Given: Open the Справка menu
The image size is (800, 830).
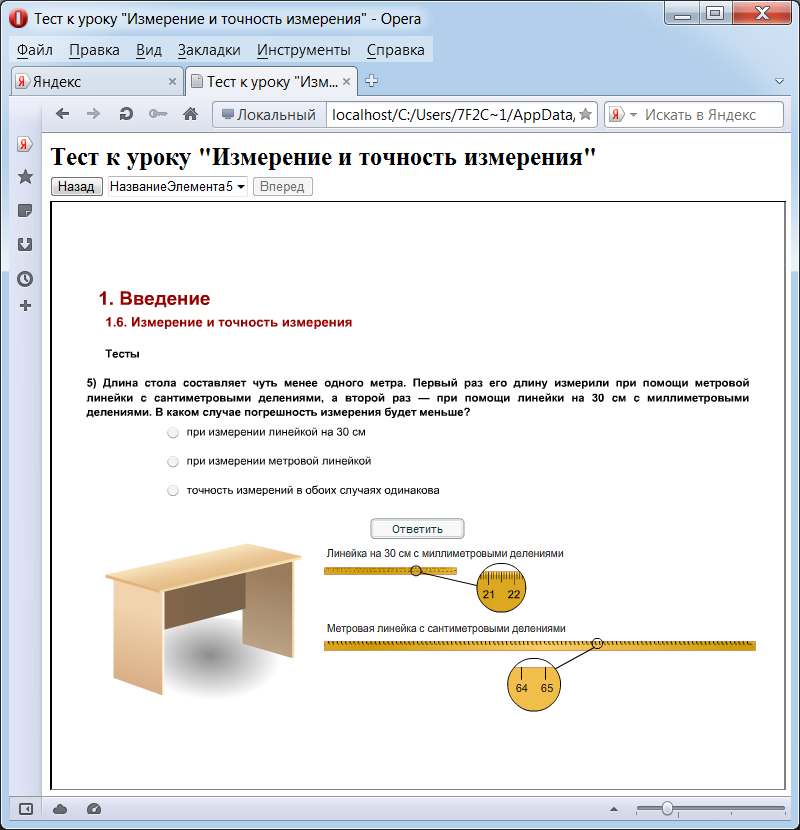Looking at the screenshot, I should (x=395, y=50).
